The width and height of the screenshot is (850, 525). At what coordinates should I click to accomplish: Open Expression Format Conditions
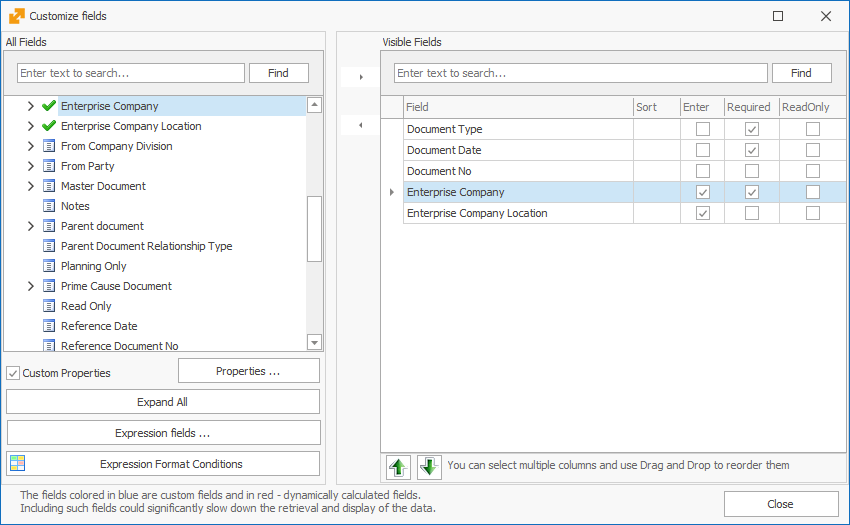pos(163,464)
